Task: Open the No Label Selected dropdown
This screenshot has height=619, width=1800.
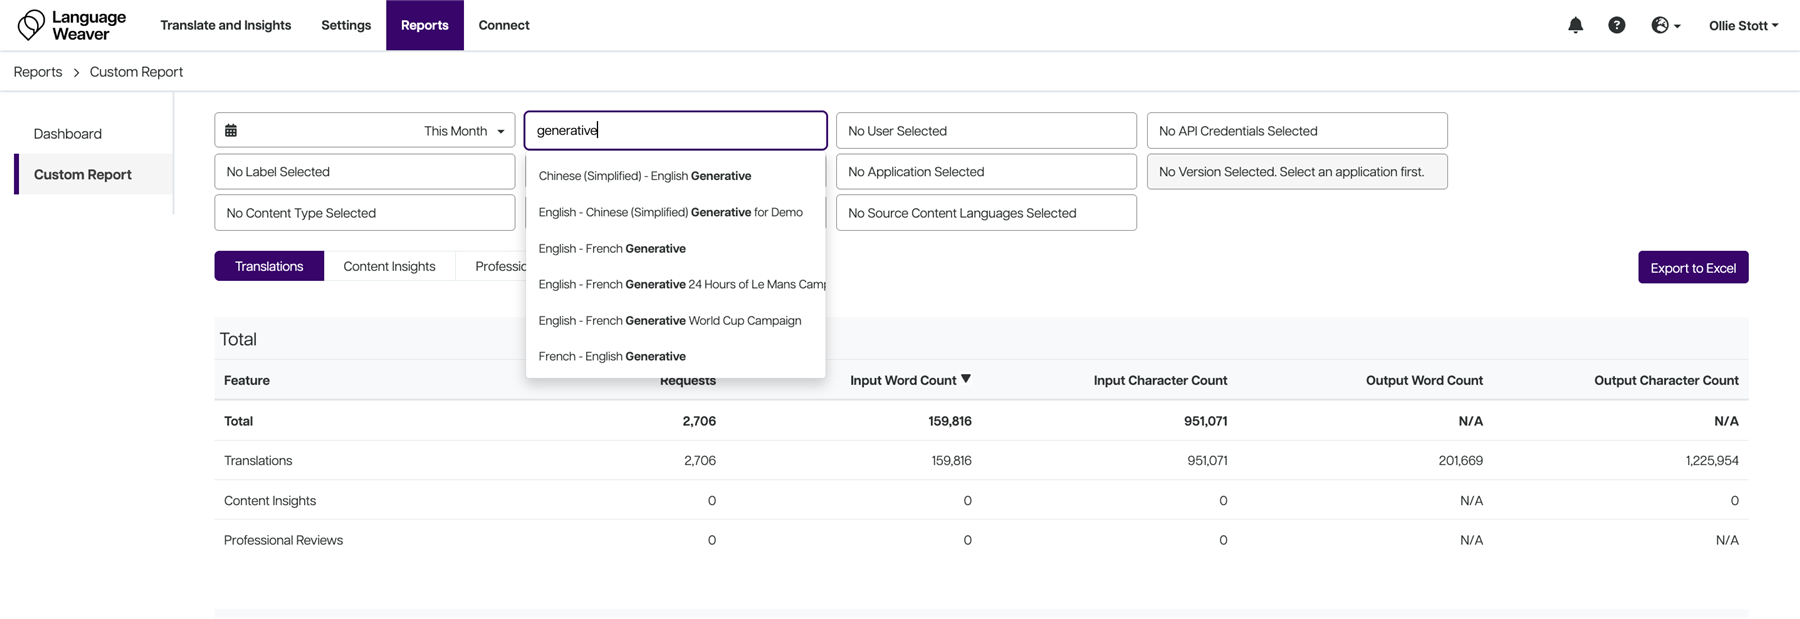Action: 364,172
